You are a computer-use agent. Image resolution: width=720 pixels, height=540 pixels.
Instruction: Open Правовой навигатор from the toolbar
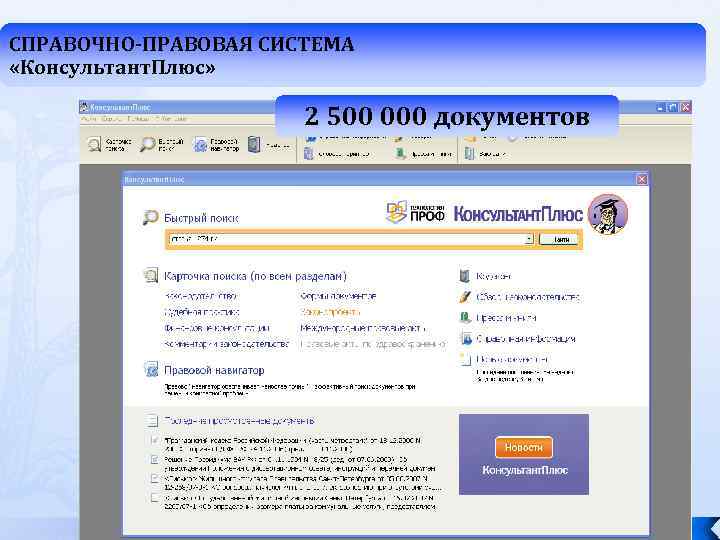coord(216,145)
